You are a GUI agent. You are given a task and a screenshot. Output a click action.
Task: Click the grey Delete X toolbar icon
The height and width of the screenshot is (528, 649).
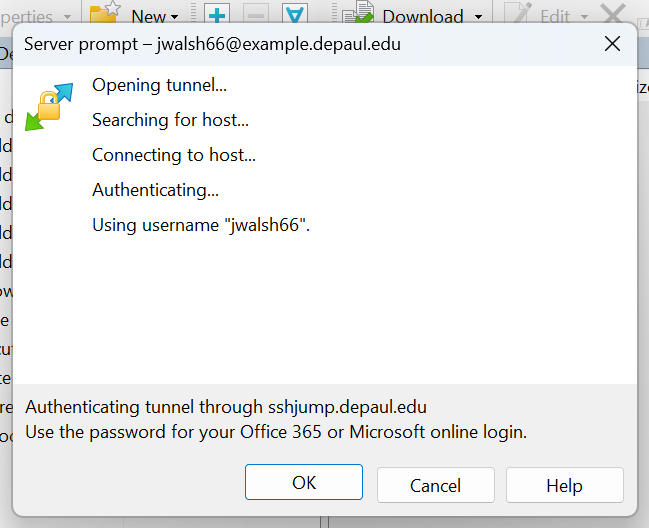tap(612, 14)
